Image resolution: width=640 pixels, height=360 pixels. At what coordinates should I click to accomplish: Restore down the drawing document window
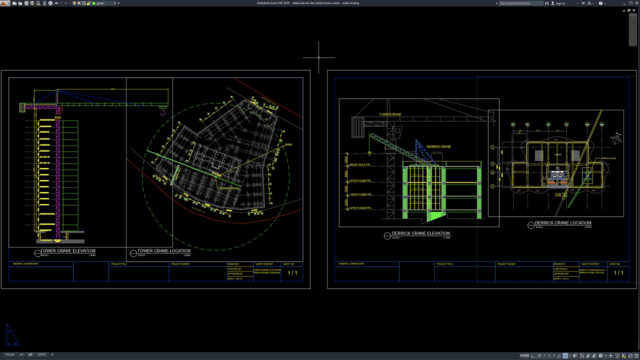click(x=629, y=10)
